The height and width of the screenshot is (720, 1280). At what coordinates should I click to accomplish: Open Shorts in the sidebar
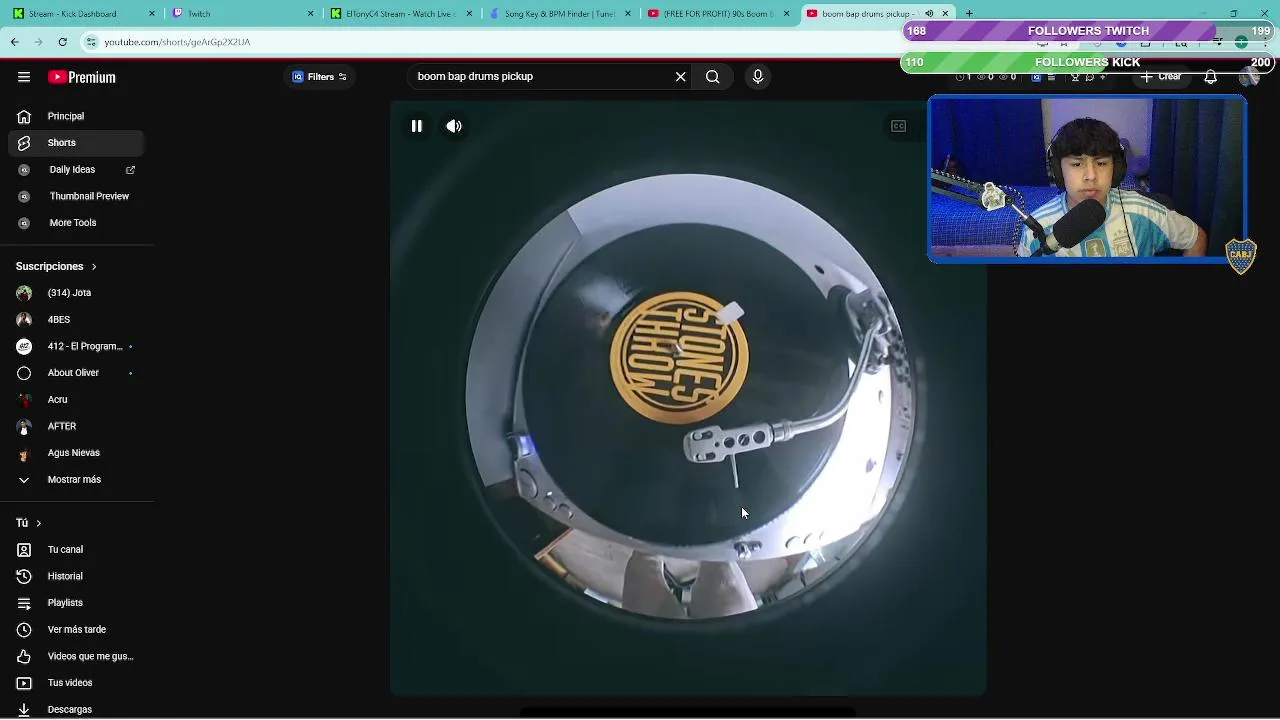click(76, 143)
